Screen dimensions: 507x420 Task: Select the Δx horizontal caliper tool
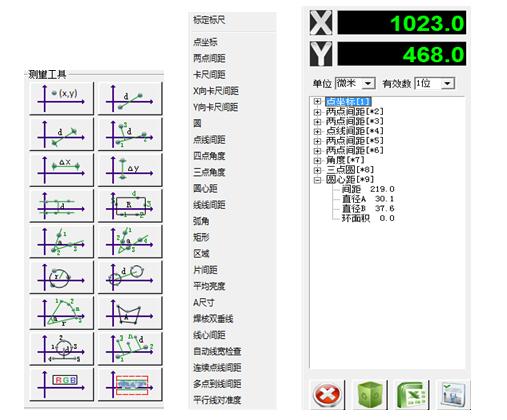(62, 170)
